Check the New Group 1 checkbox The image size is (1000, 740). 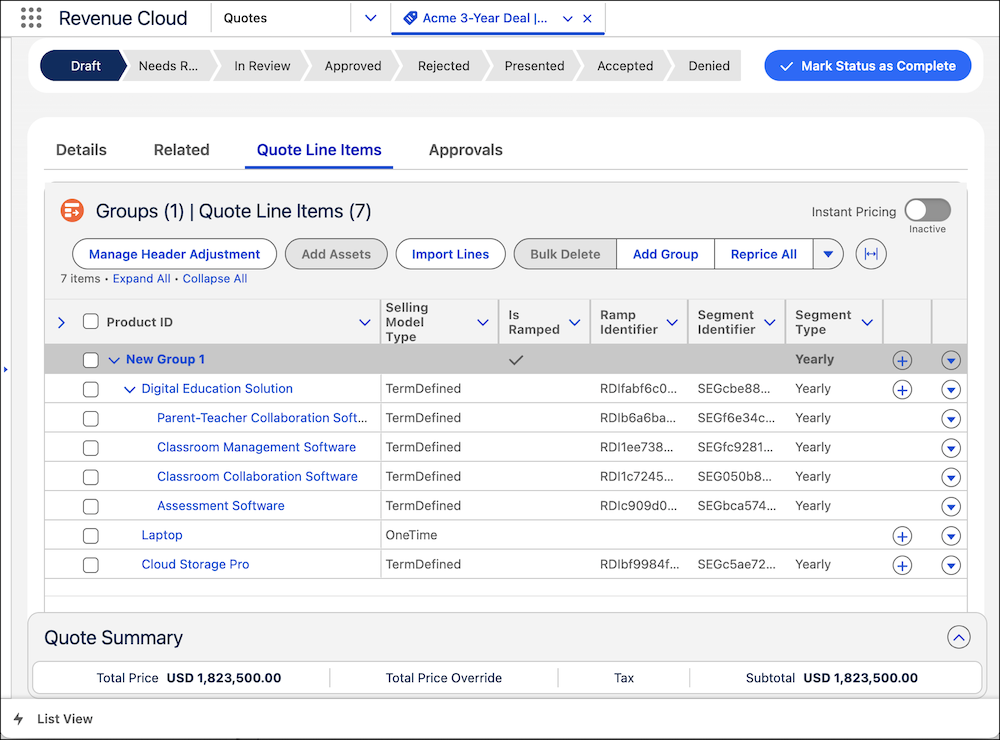click(91, 360)
